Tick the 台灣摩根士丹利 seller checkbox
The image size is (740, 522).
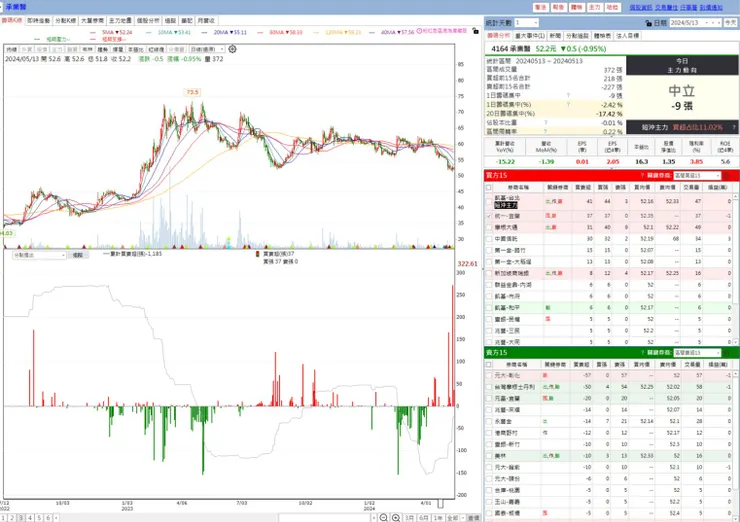pos(489,387)
